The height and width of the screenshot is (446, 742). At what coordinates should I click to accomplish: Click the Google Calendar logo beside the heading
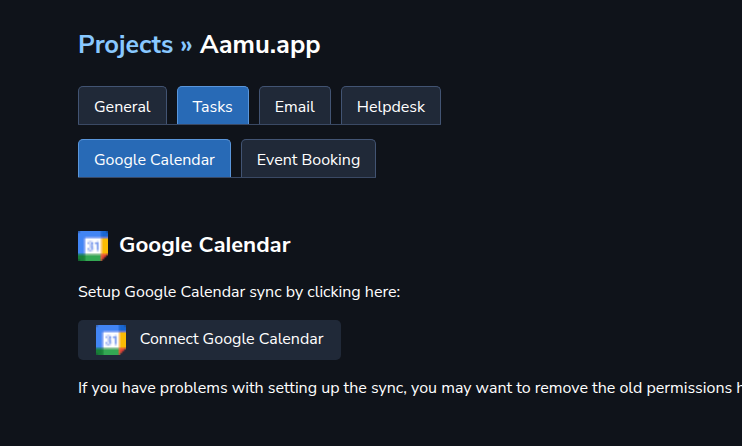tap(93, 246)
